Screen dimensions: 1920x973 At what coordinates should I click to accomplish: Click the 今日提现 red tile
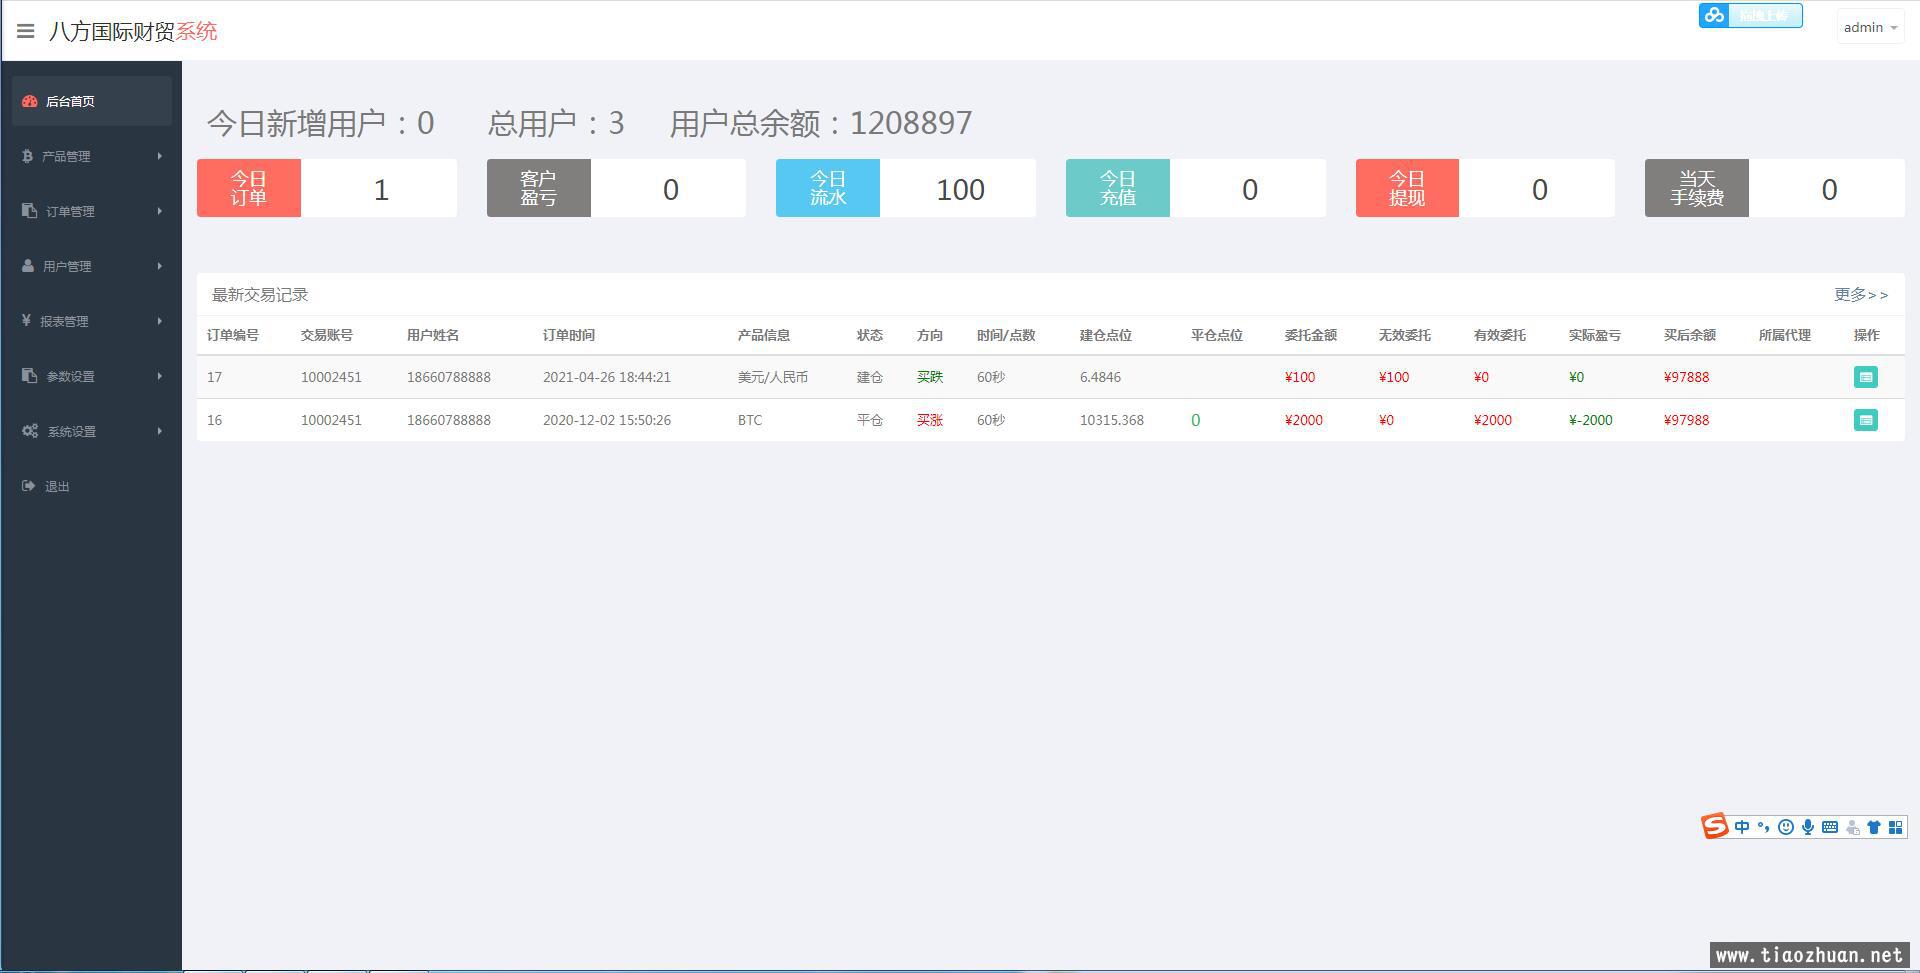(x=1407, y=188)
